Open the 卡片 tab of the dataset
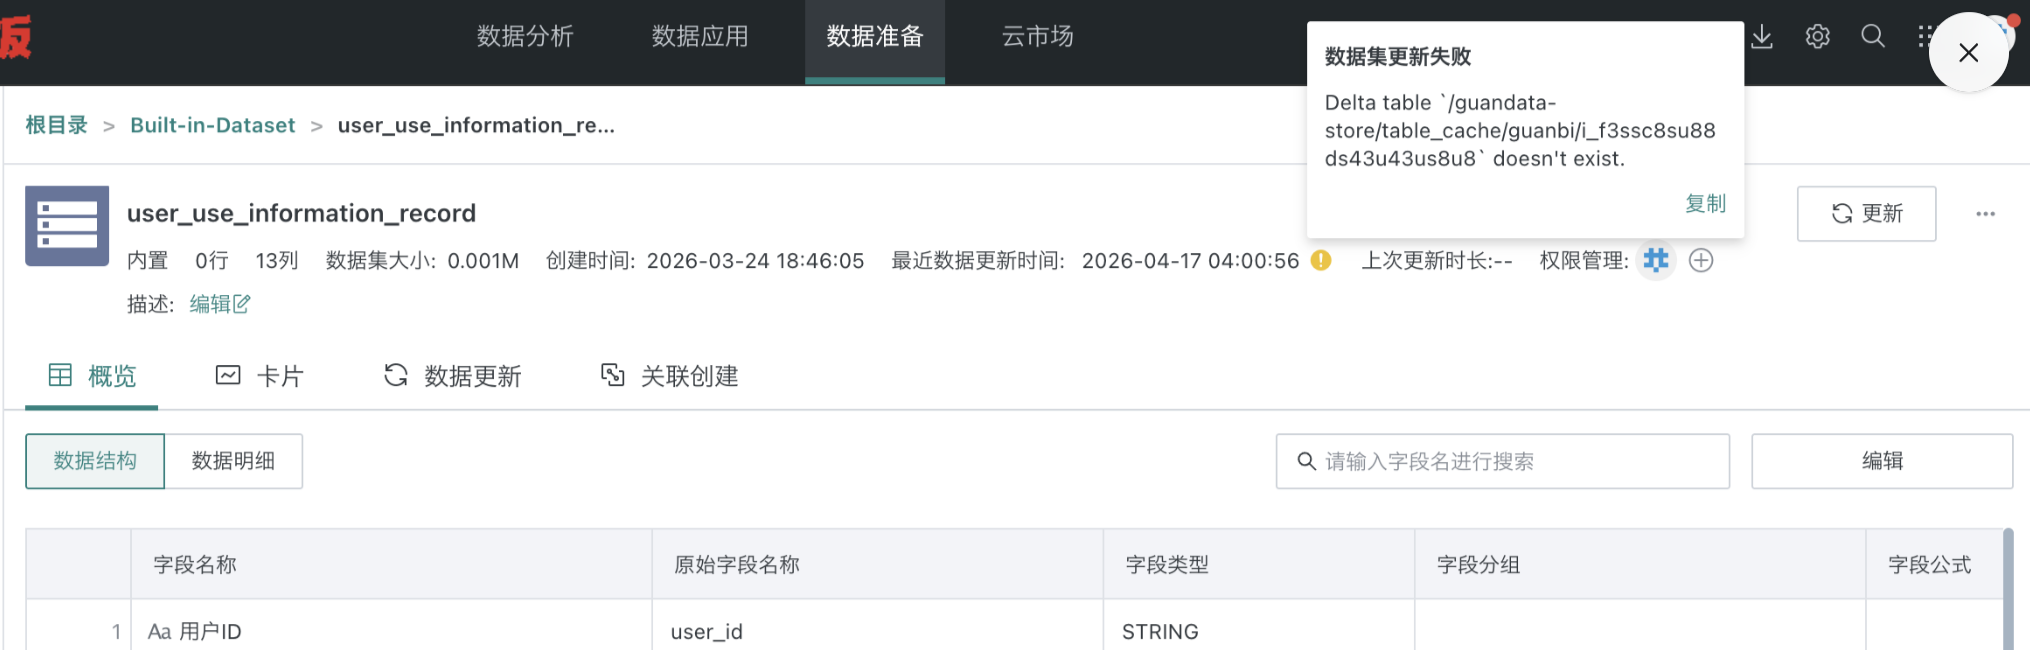 coord(262,376)
